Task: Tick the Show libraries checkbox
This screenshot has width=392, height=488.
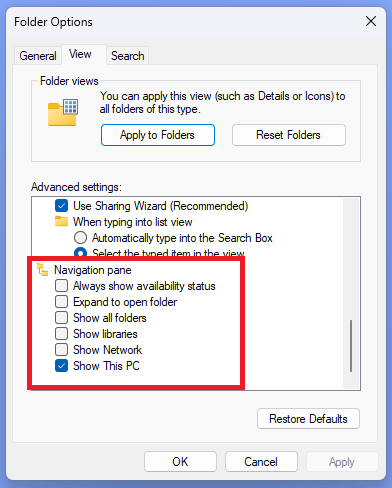Action: [x=61, y=334]
